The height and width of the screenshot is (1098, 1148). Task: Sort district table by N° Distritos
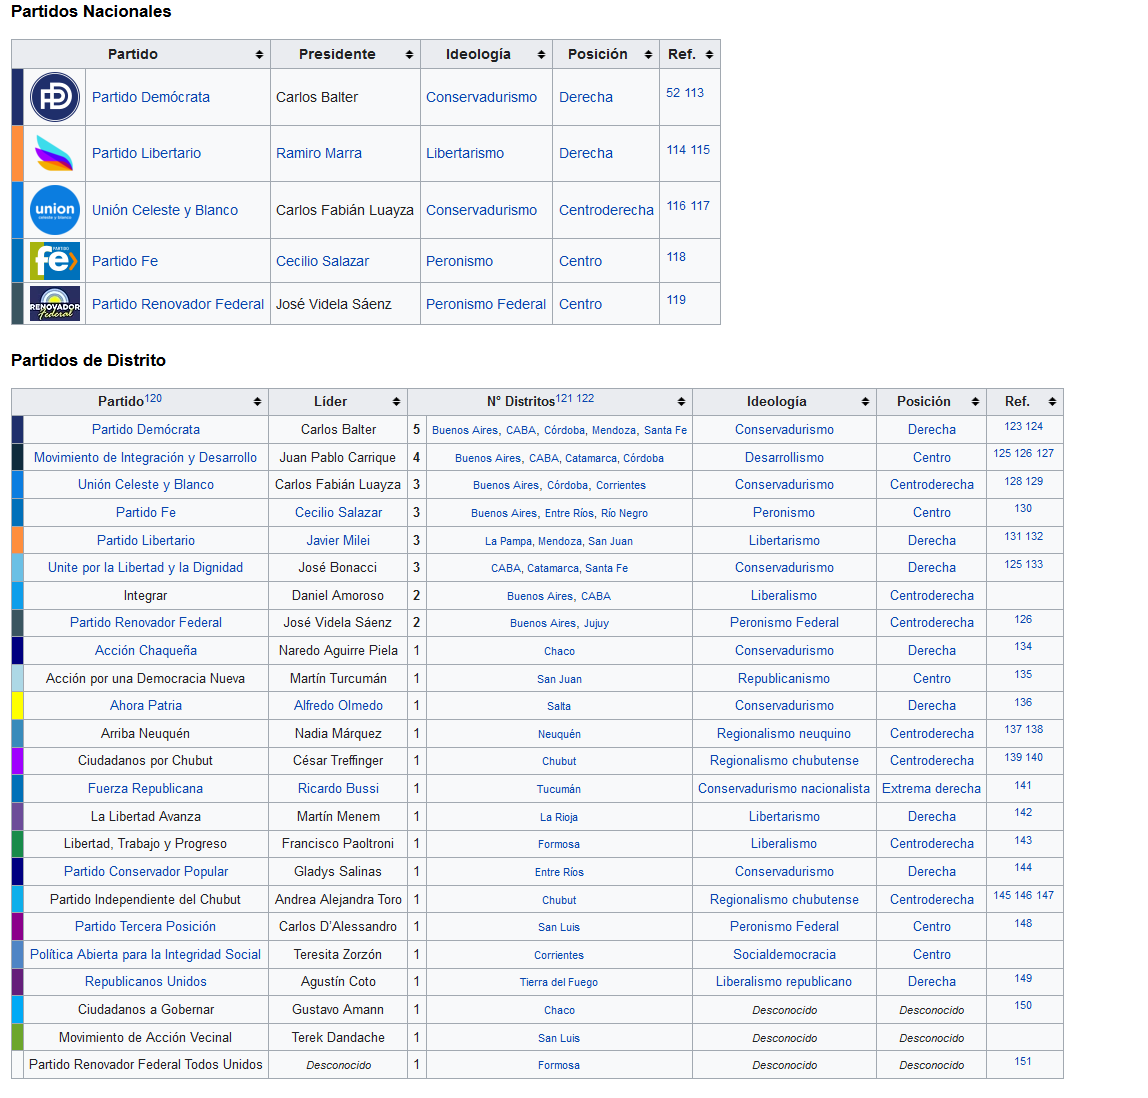click(681, 402)
